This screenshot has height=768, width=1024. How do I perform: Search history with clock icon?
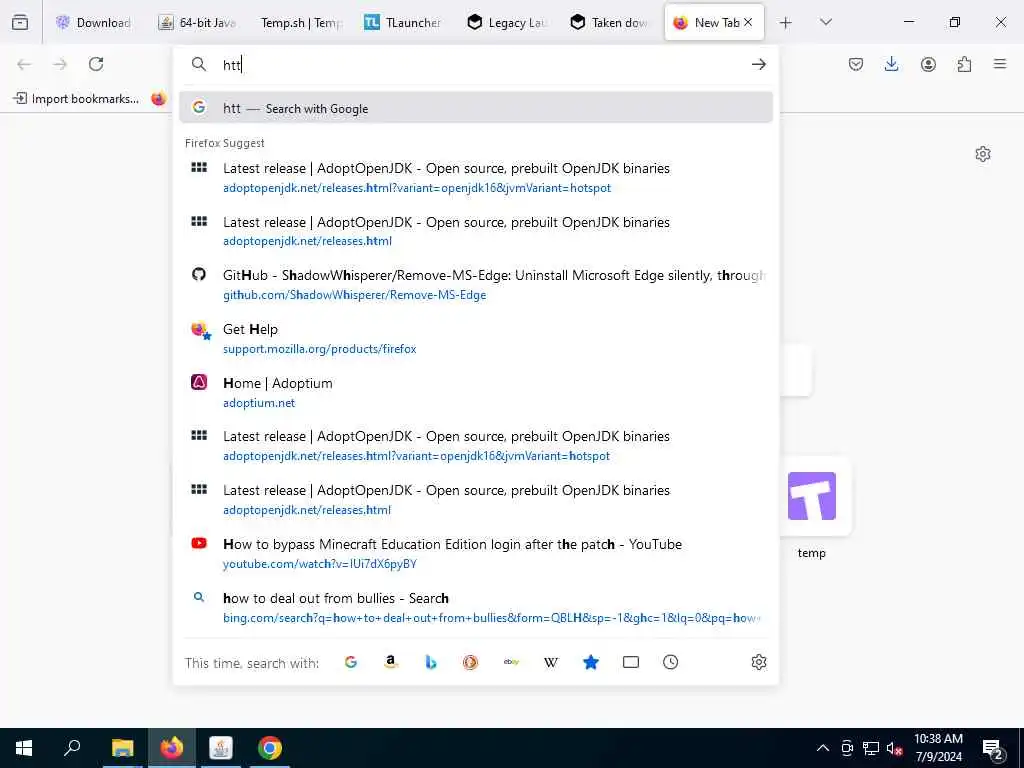coord(671,662)
